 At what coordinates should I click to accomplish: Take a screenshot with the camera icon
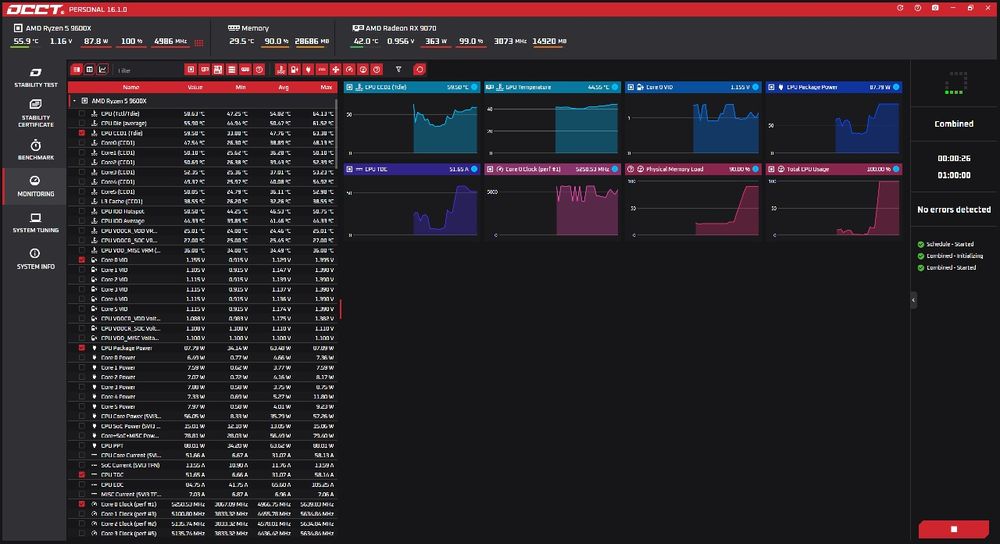[x=935, y=8]
